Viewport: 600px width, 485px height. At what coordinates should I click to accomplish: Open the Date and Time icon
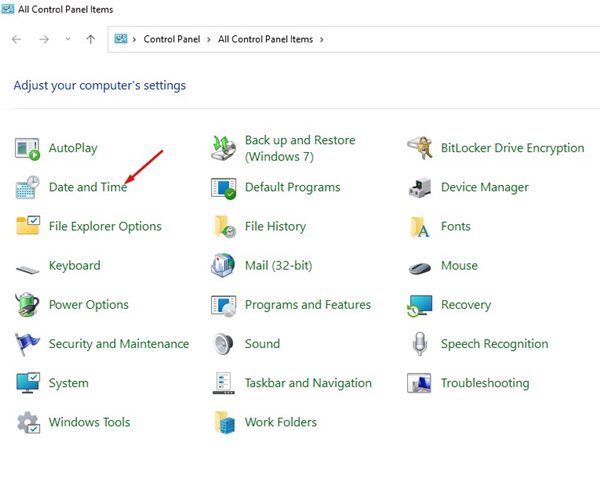point(27,187)
